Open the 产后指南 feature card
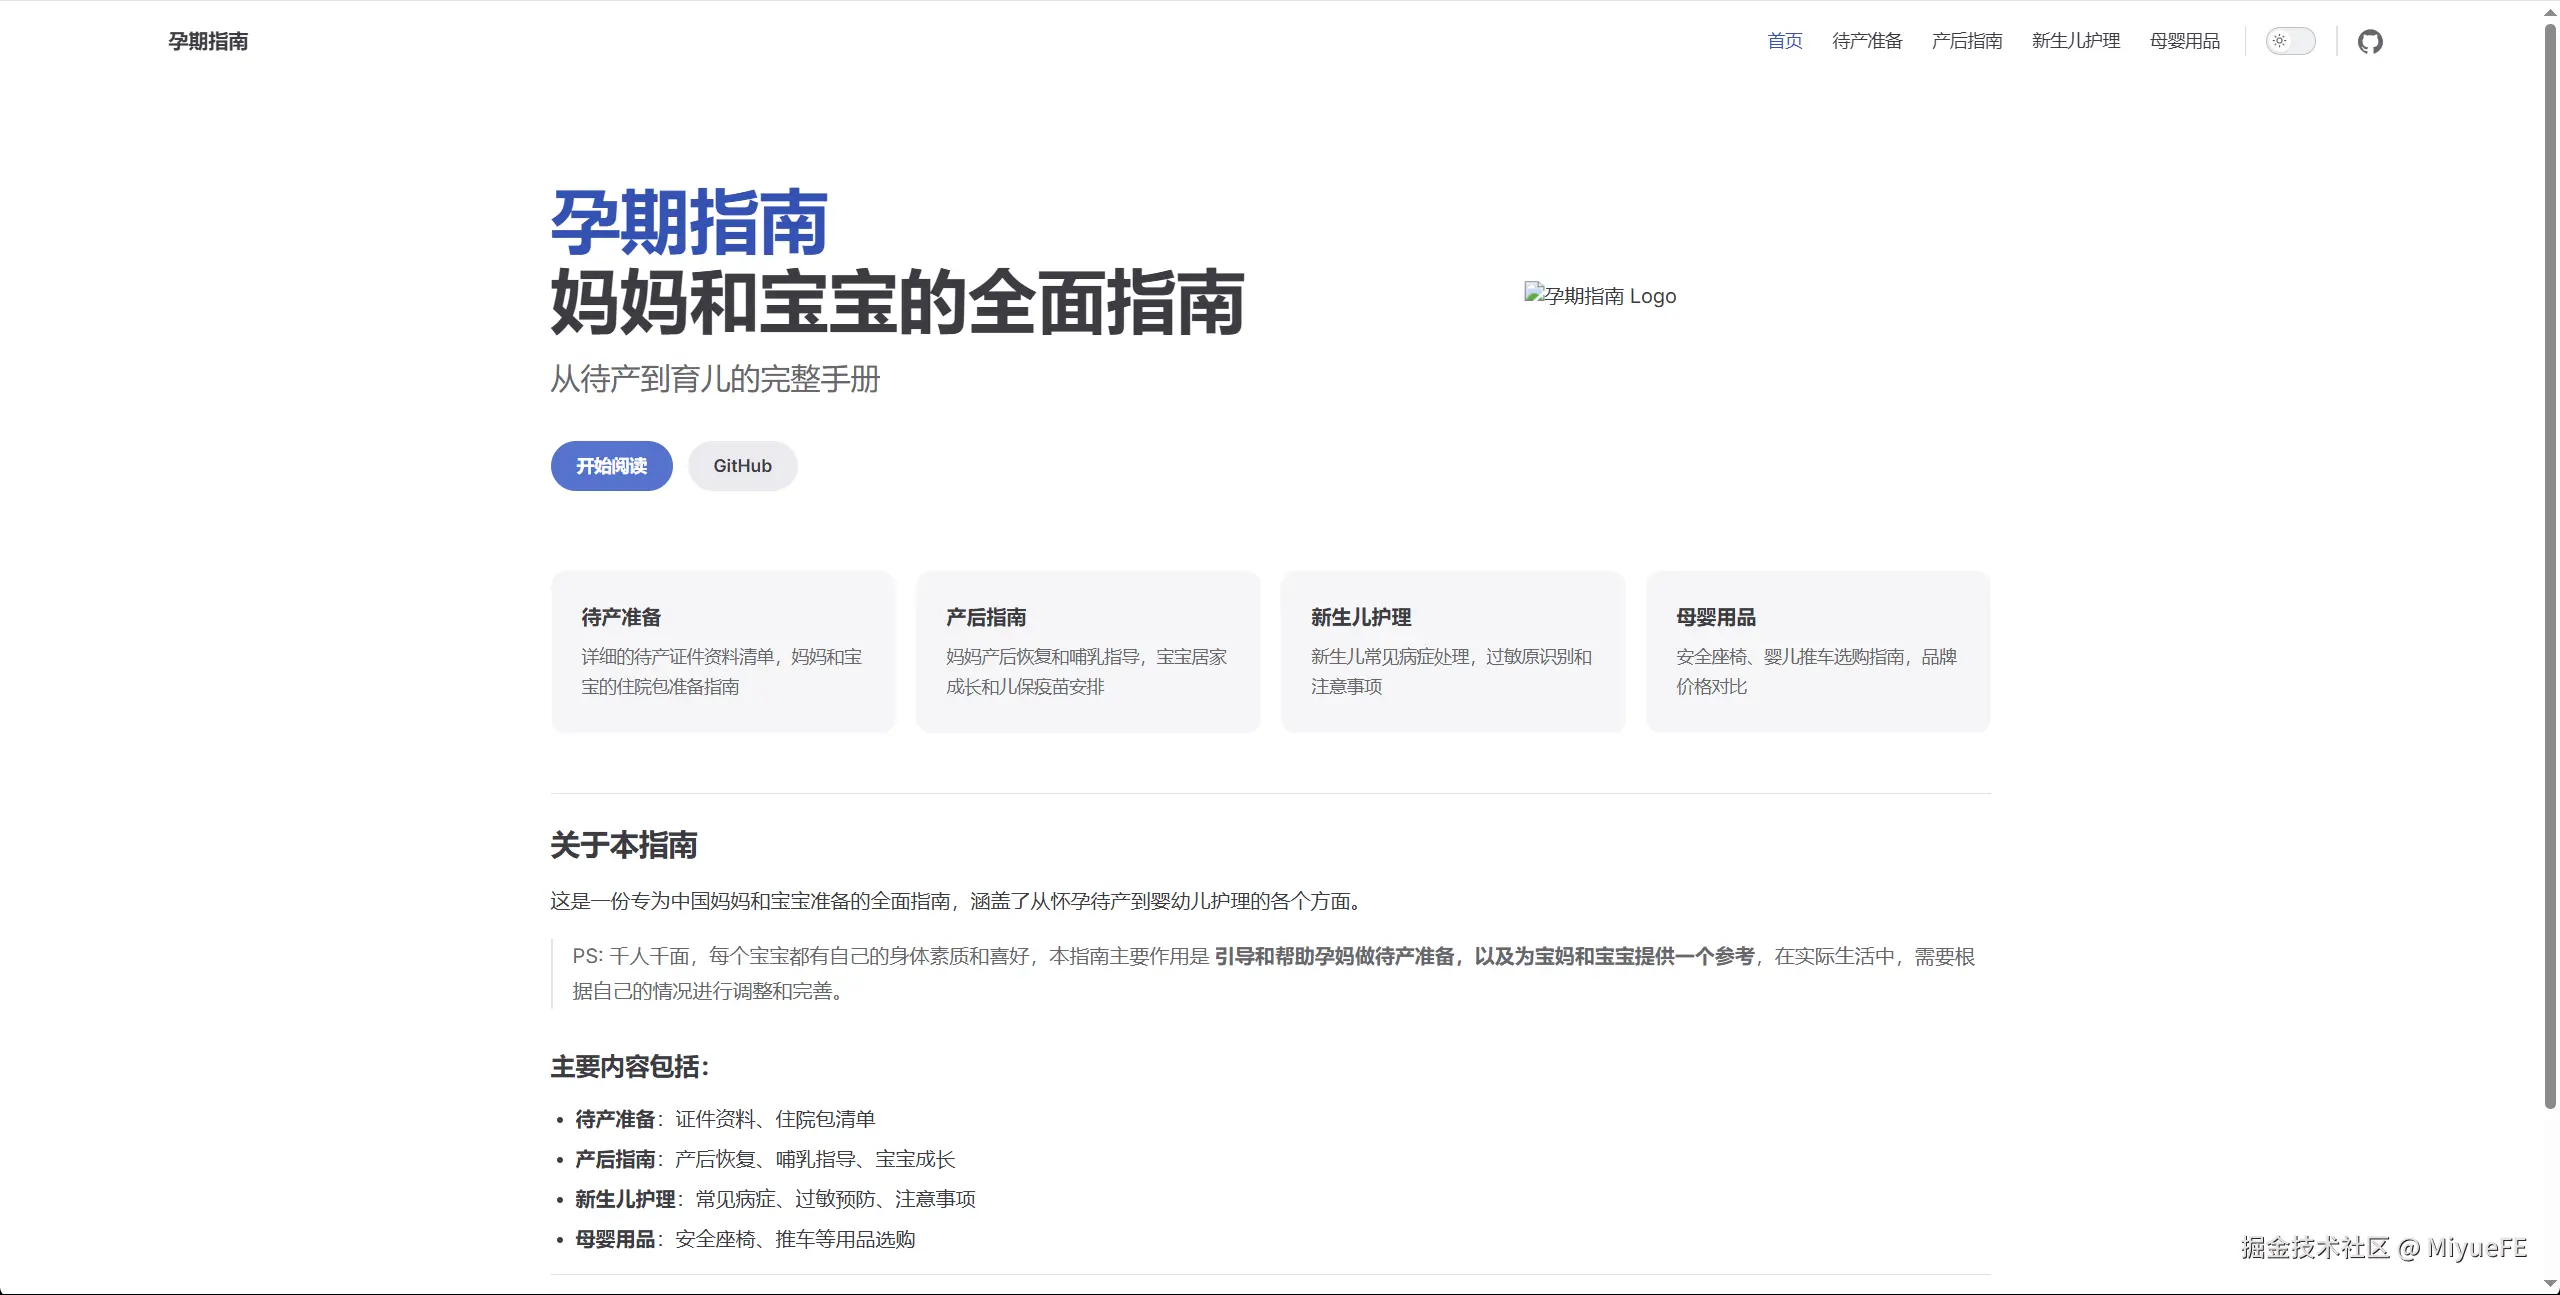The width and height of the screenshot is (2560, 1295). (x=1087, y=650)
